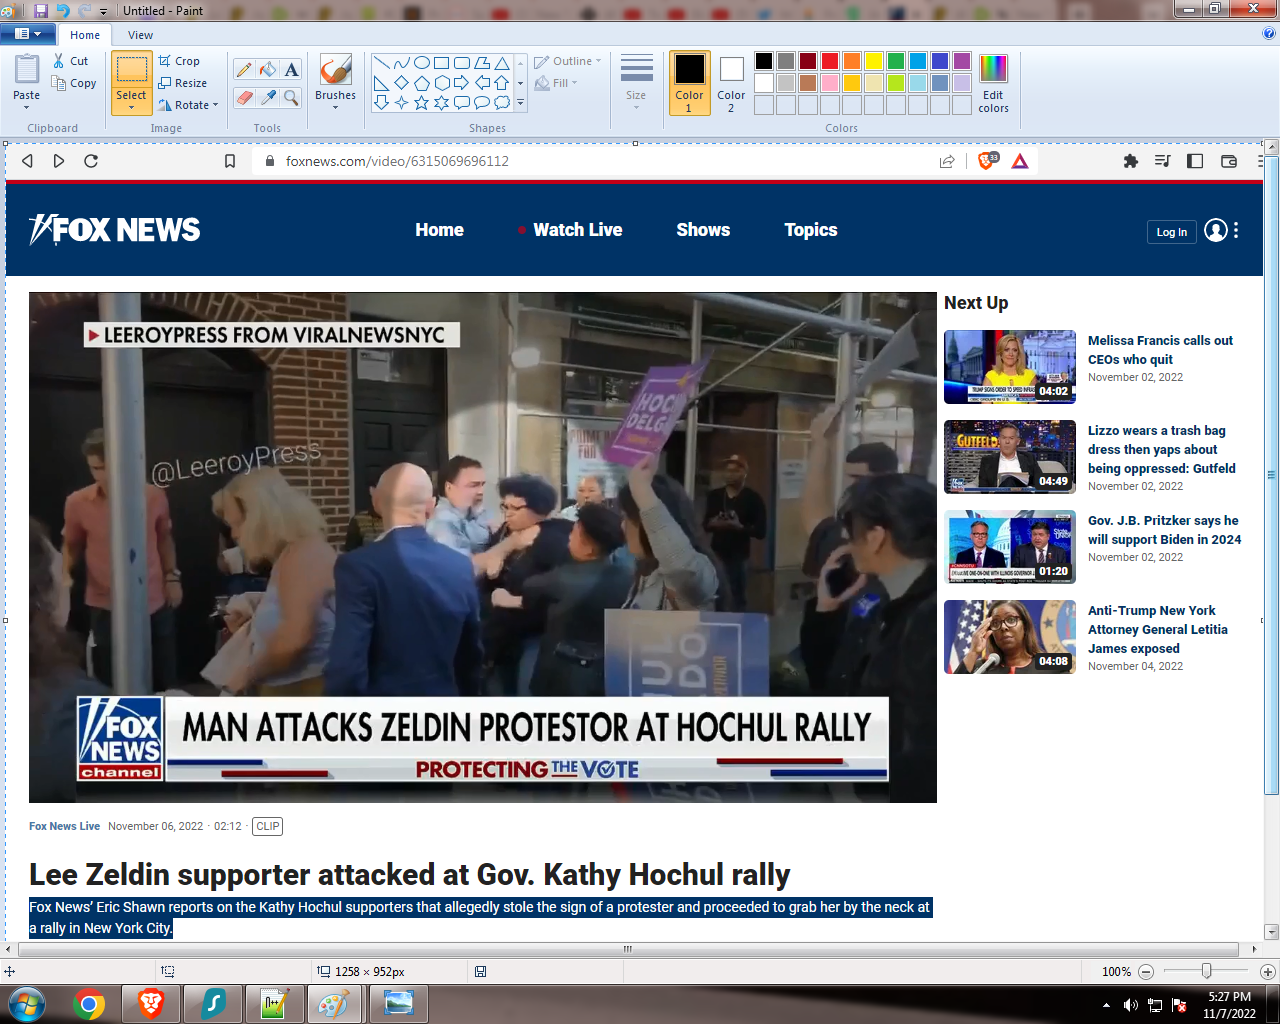Click Shows in Fox News navigation
The image size is (1280, 1024).
(x=703, y=230)
